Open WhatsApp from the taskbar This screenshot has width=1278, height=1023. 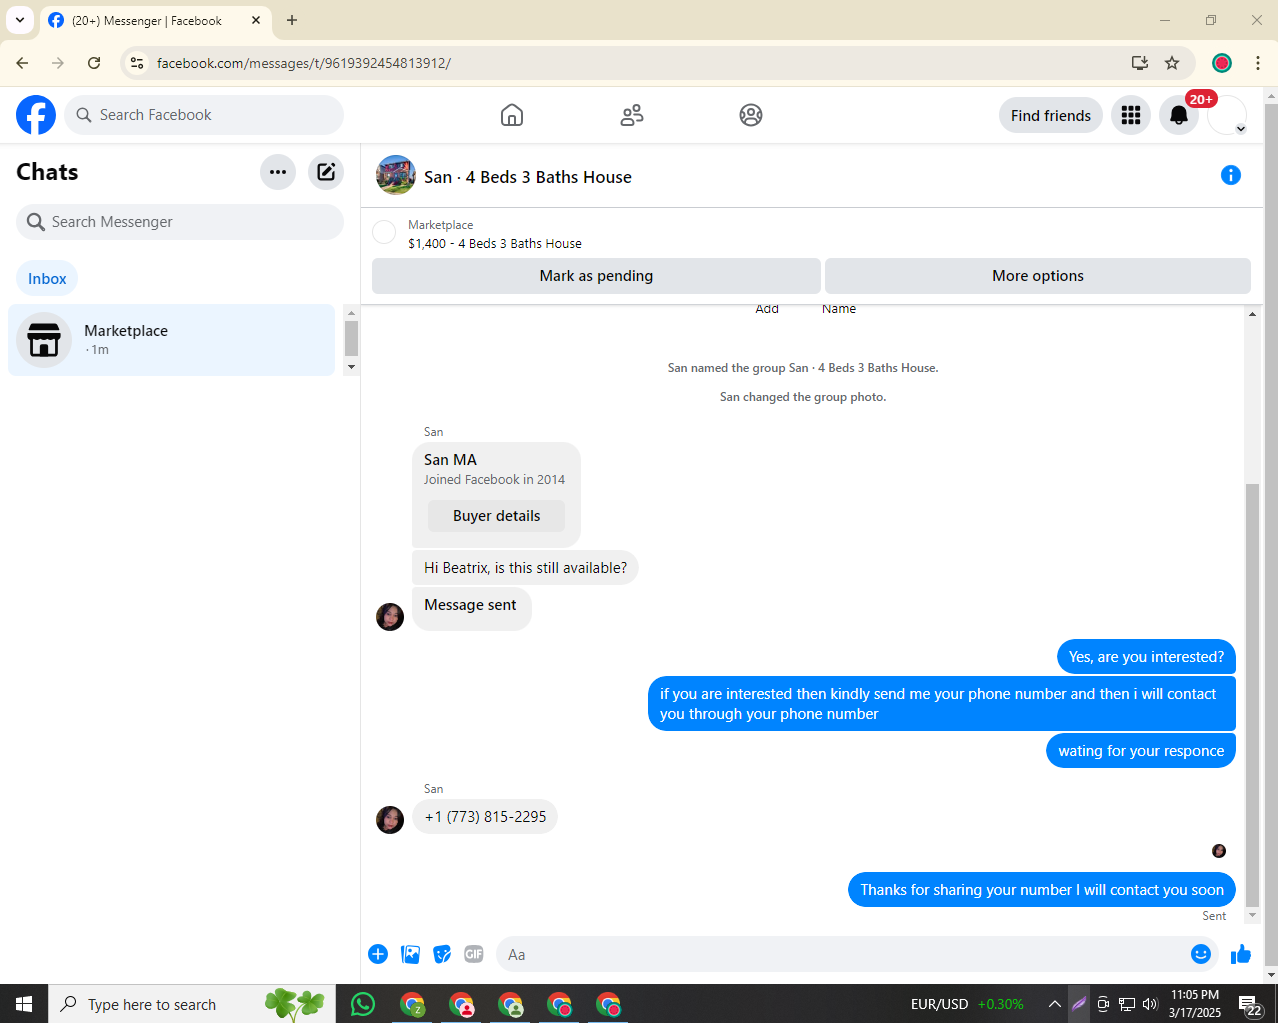click(363, 1004)
